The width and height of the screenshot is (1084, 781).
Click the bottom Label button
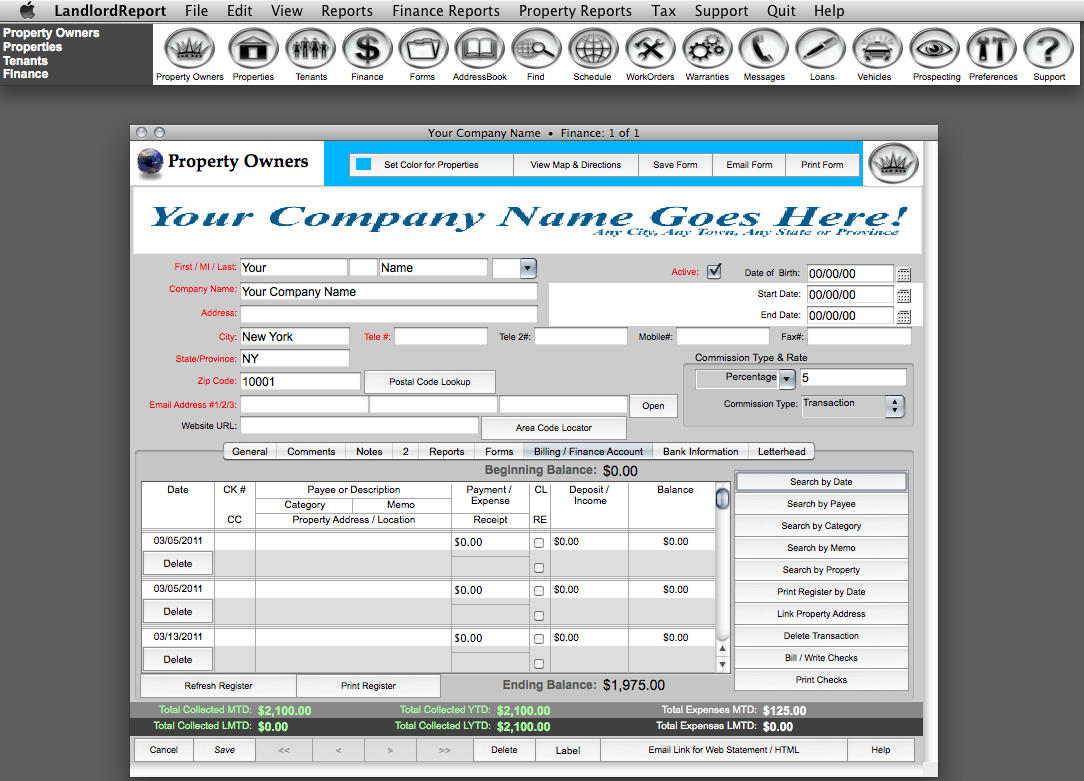click(x=568, y=750)
